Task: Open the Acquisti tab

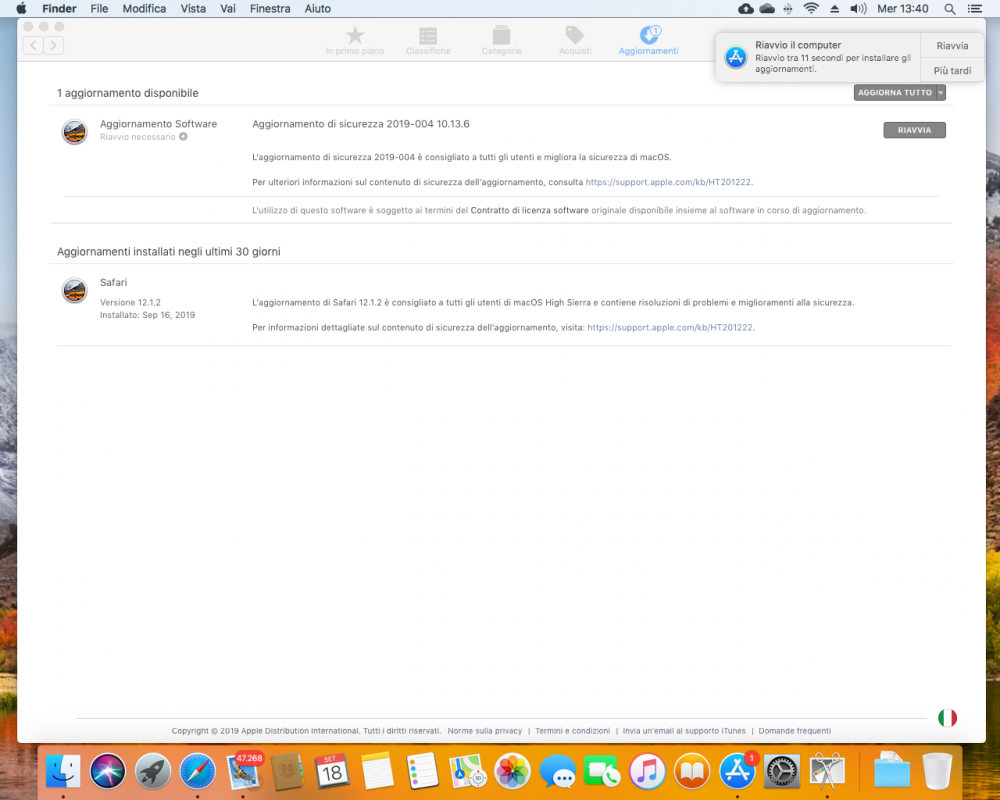Action: 575,40
